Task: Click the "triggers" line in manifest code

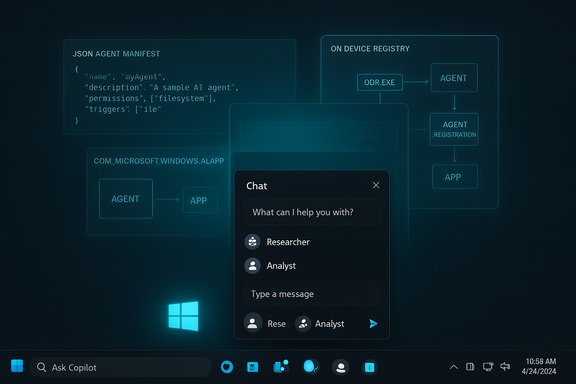Action: click(x=123, y=109)
